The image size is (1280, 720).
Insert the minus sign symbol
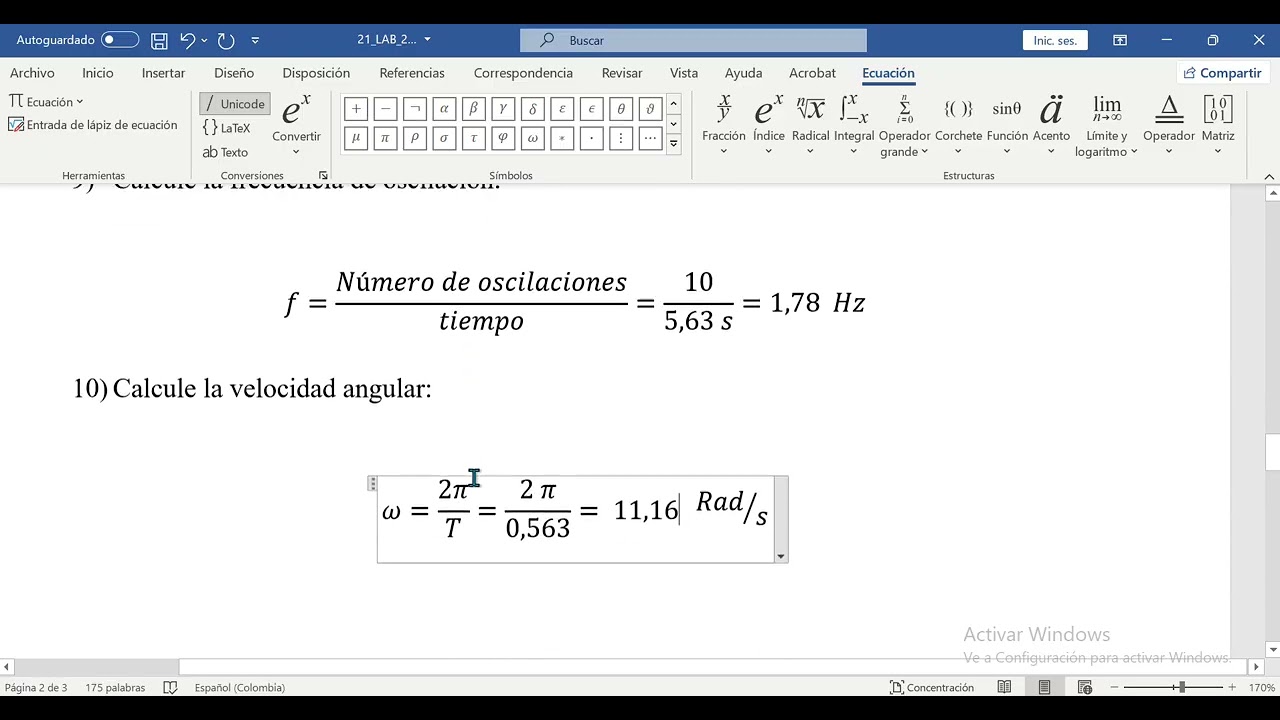click(x=385, y=109)
